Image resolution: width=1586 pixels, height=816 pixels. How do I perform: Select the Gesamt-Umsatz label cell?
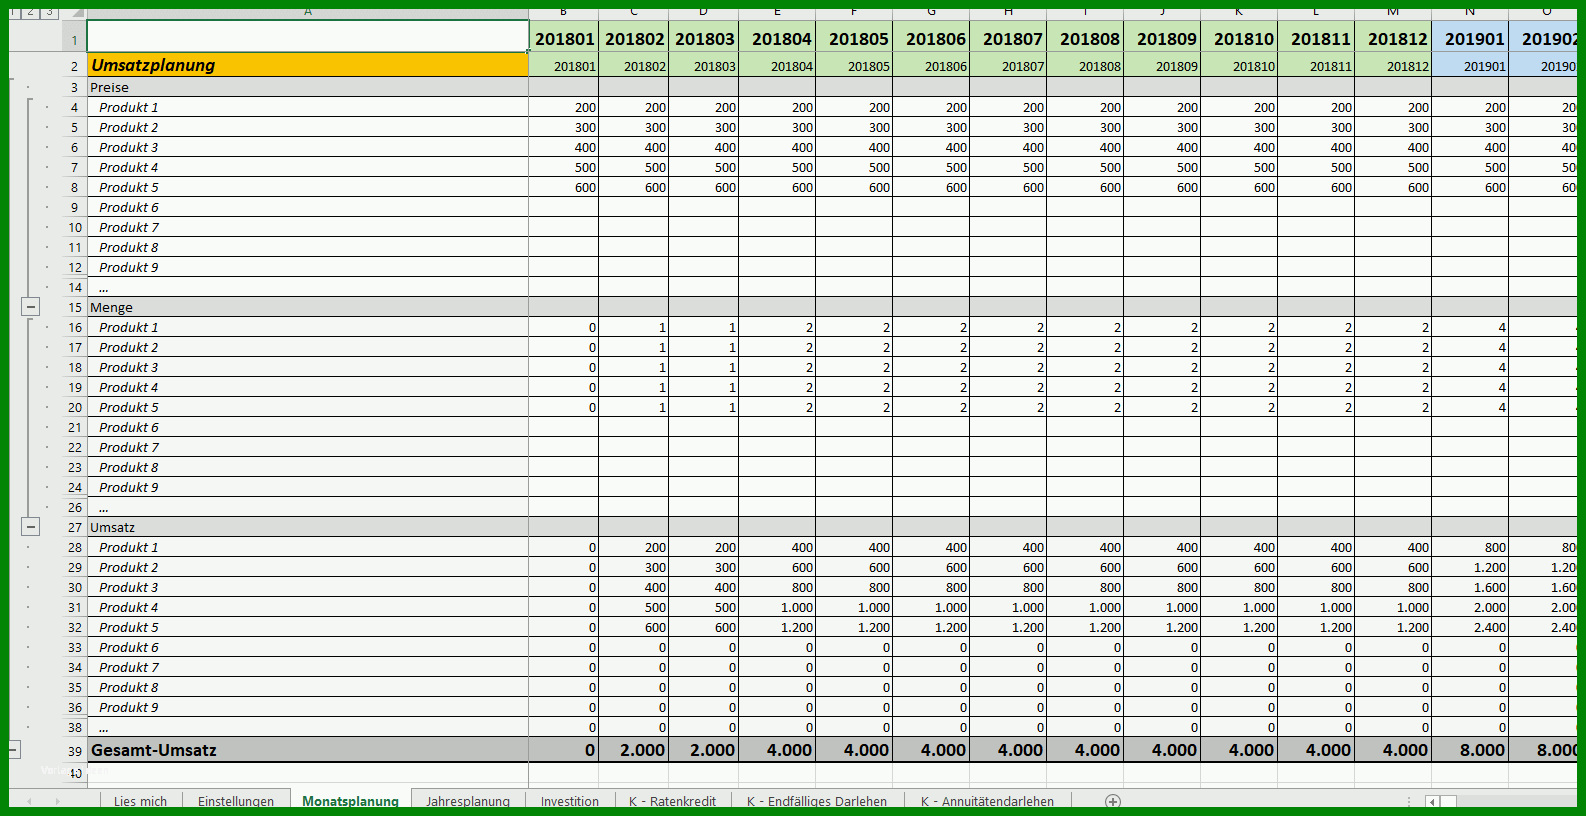click(x=308, y=750)
